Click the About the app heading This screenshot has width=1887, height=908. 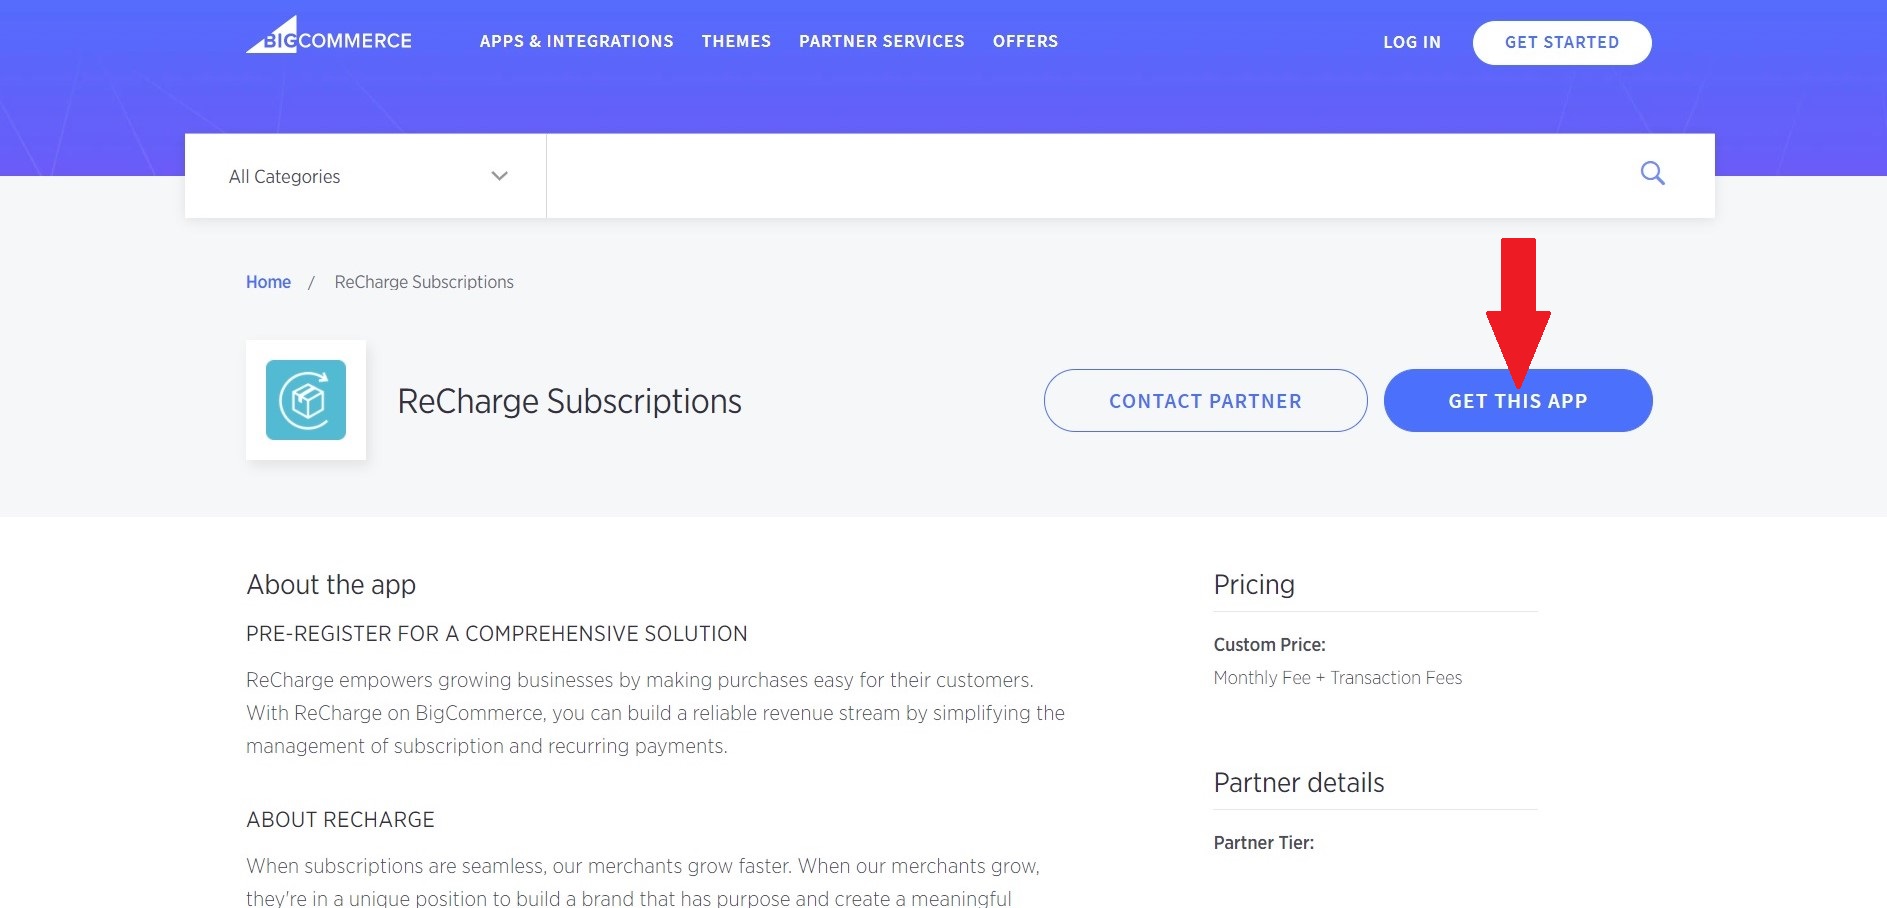click(x=331, y=585)
